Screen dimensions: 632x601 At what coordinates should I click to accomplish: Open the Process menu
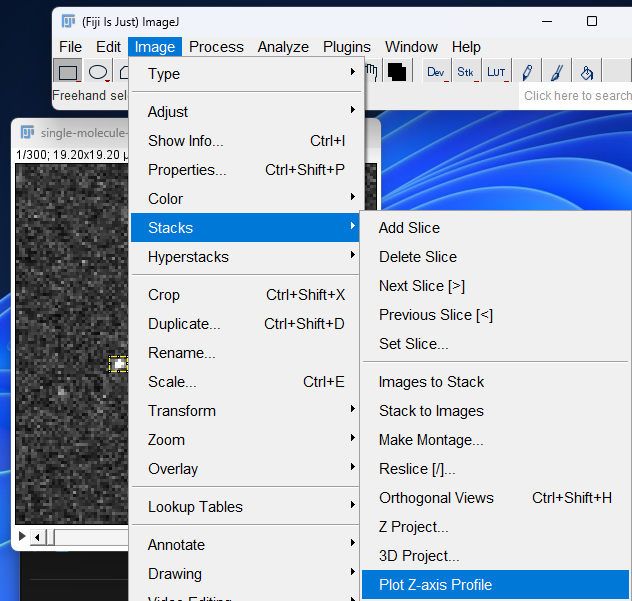(x=216, y=47)
